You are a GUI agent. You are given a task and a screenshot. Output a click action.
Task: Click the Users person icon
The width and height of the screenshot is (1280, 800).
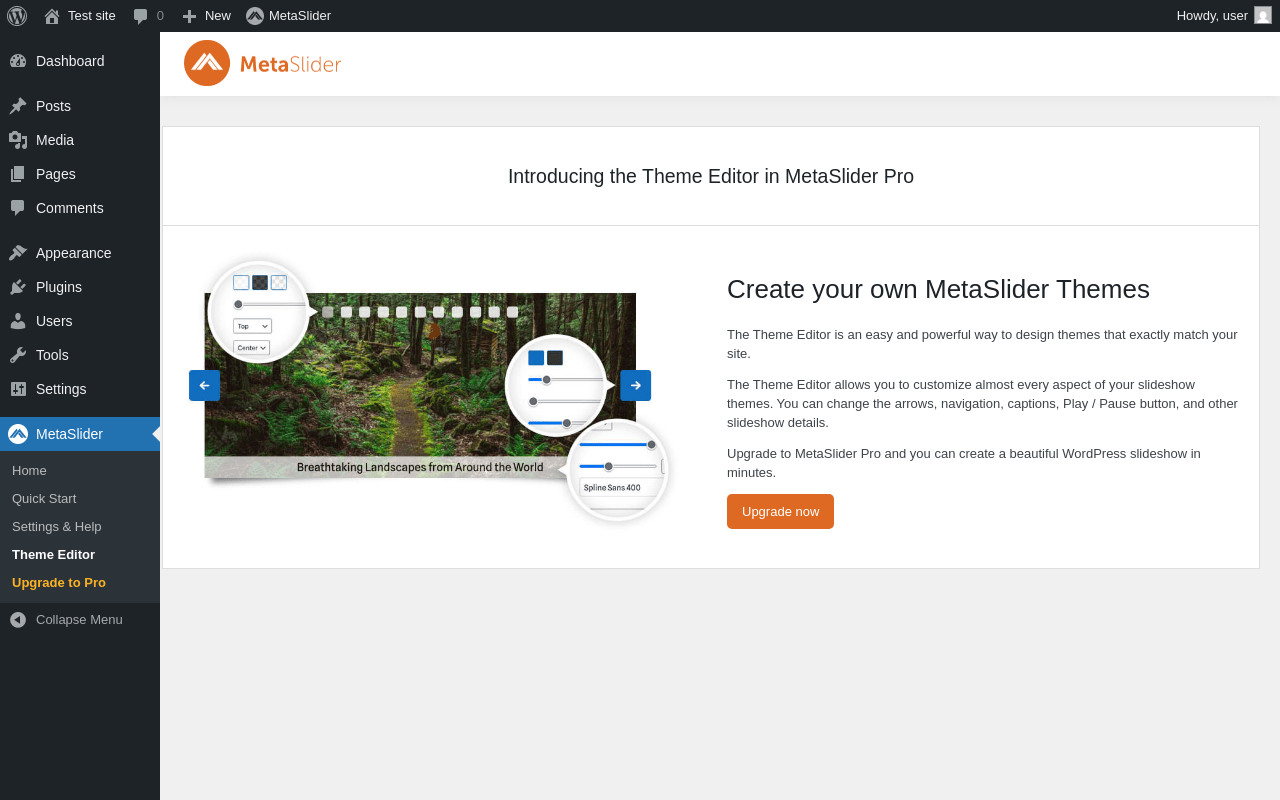tap(18, 321)
